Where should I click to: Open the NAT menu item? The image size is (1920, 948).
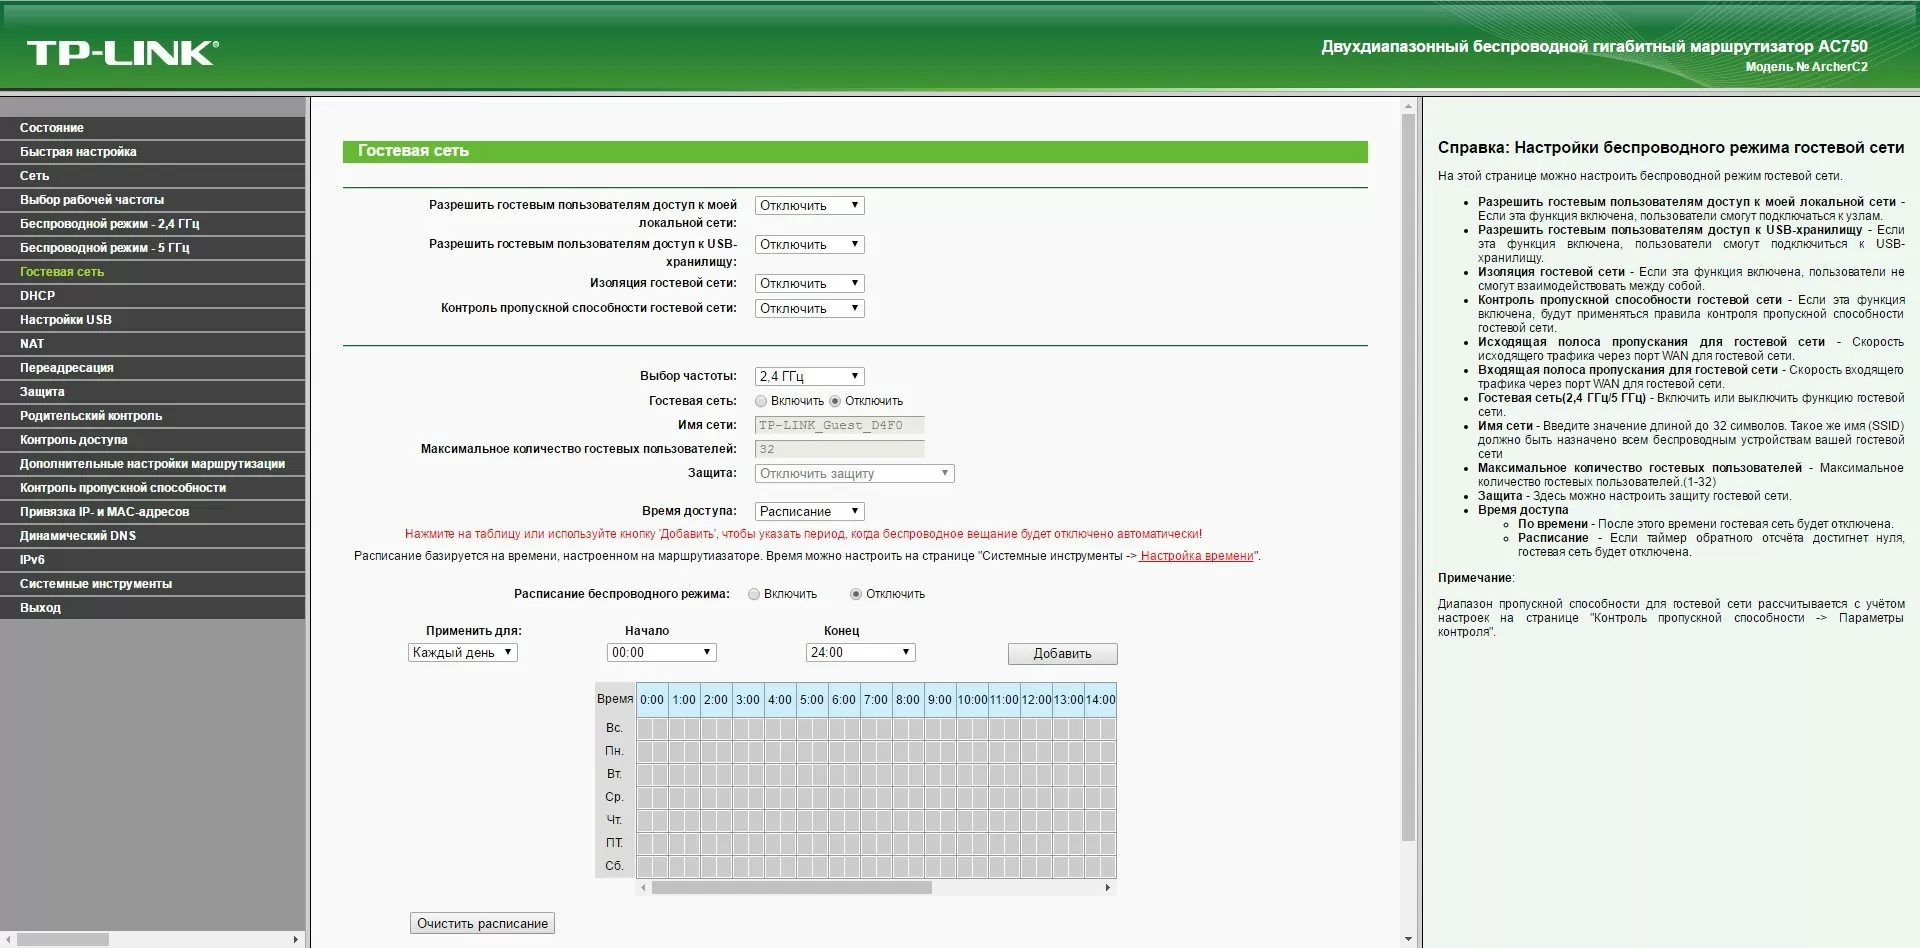[x=152, y=344]
